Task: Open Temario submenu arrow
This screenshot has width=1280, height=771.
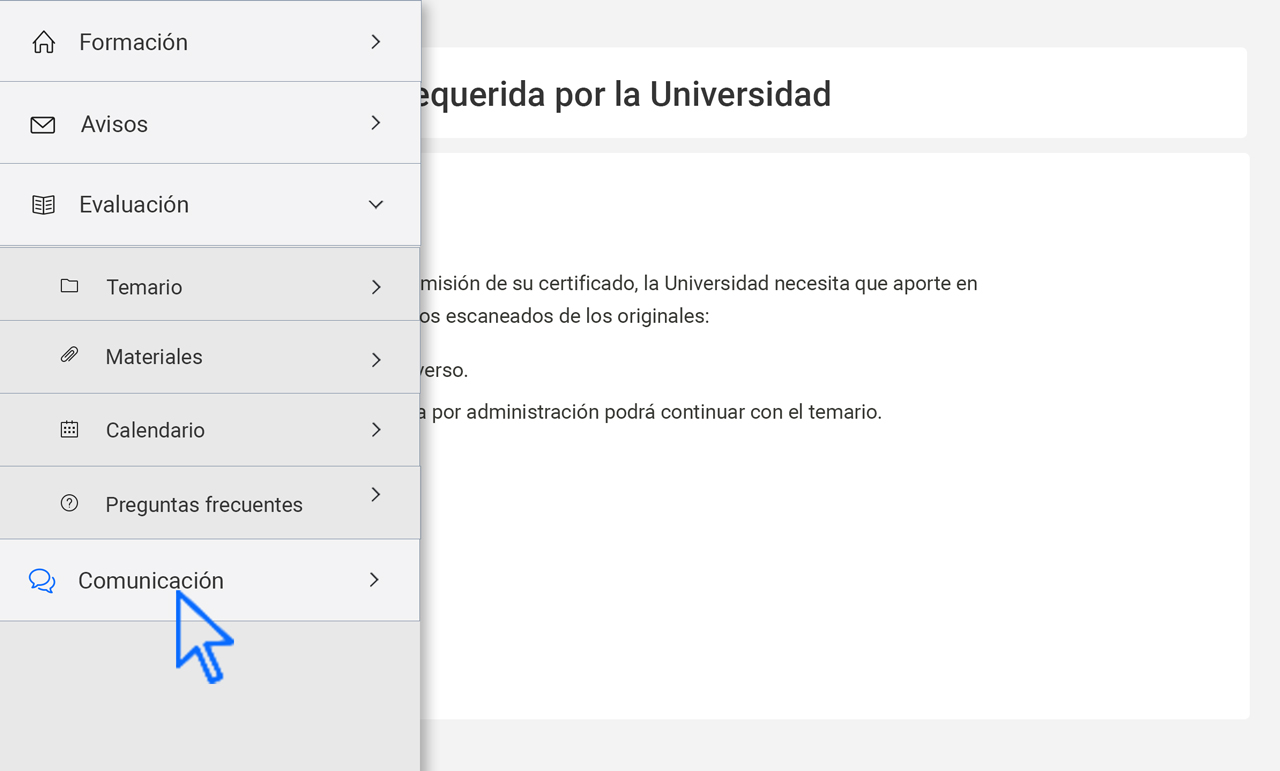Action: (376, 287)
